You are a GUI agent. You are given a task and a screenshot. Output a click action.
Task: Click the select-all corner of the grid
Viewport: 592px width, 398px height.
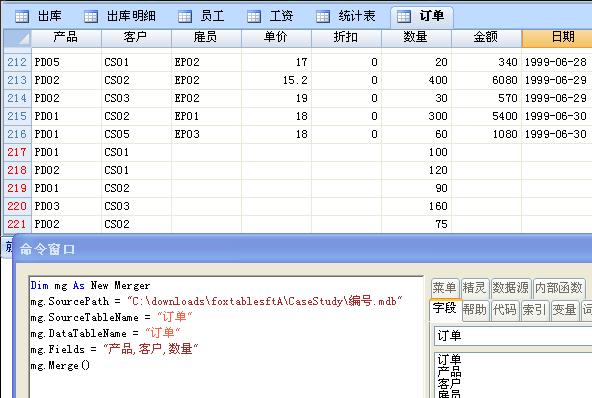[x=17, y=38]
